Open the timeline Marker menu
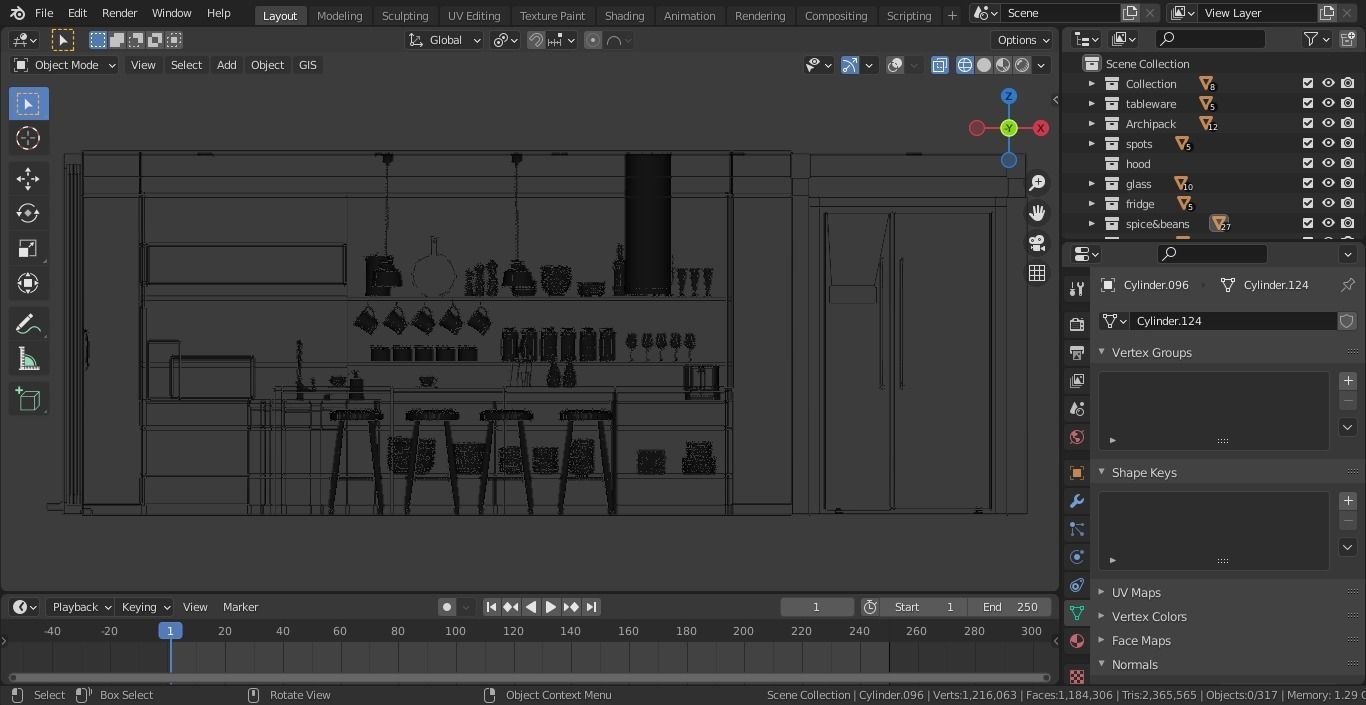Viewport: 1366px width, 705px height. (x=240, y=607)
